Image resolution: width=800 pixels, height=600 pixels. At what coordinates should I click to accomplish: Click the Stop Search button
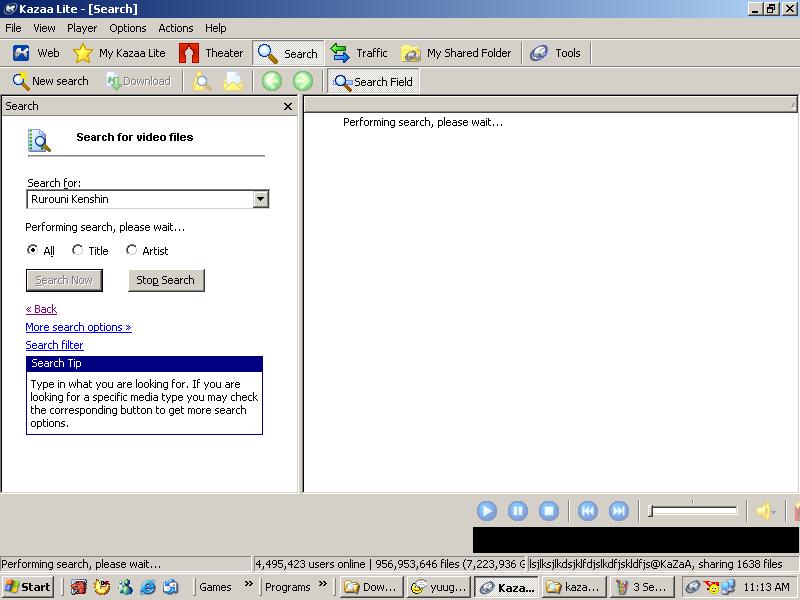(x=166, y=280)
